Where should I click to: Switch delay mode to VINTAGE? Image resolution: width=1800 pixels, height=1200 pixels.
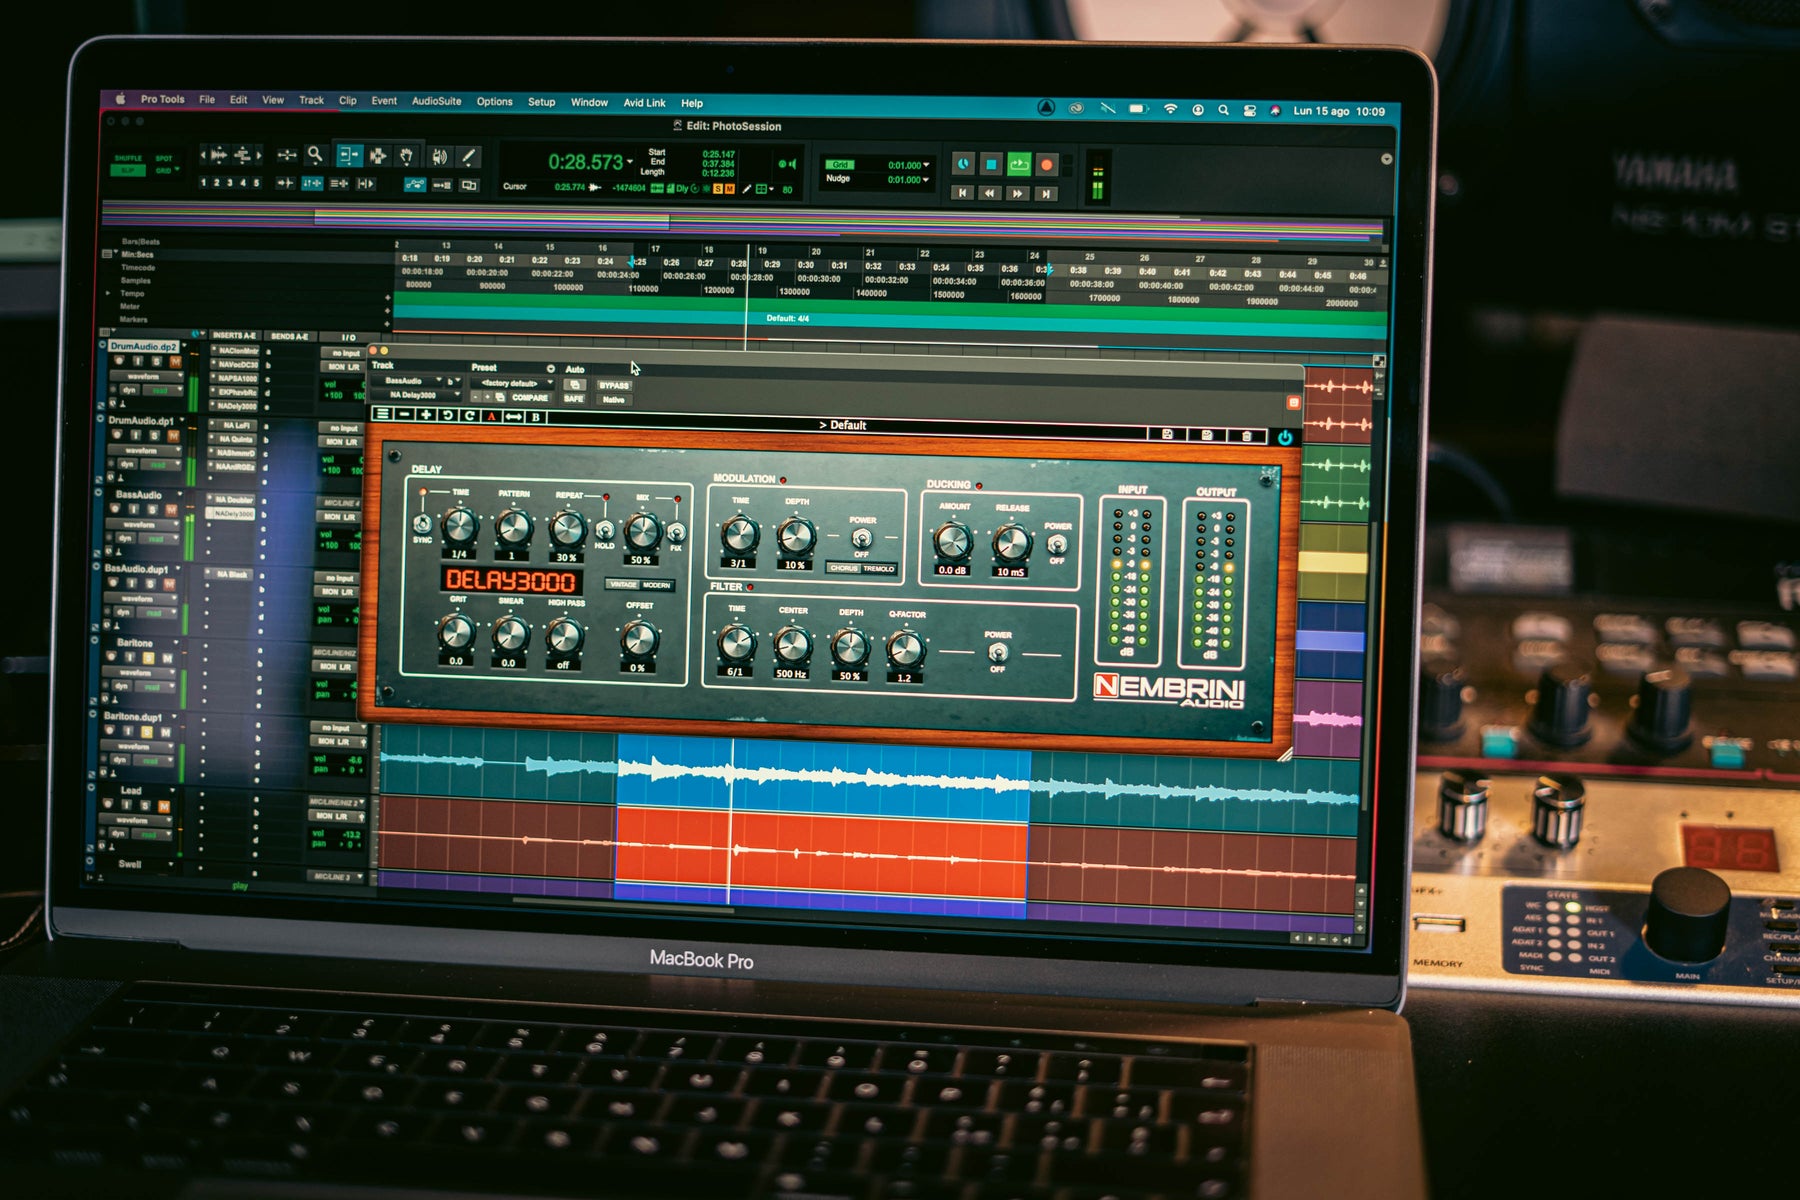(623, 584)
